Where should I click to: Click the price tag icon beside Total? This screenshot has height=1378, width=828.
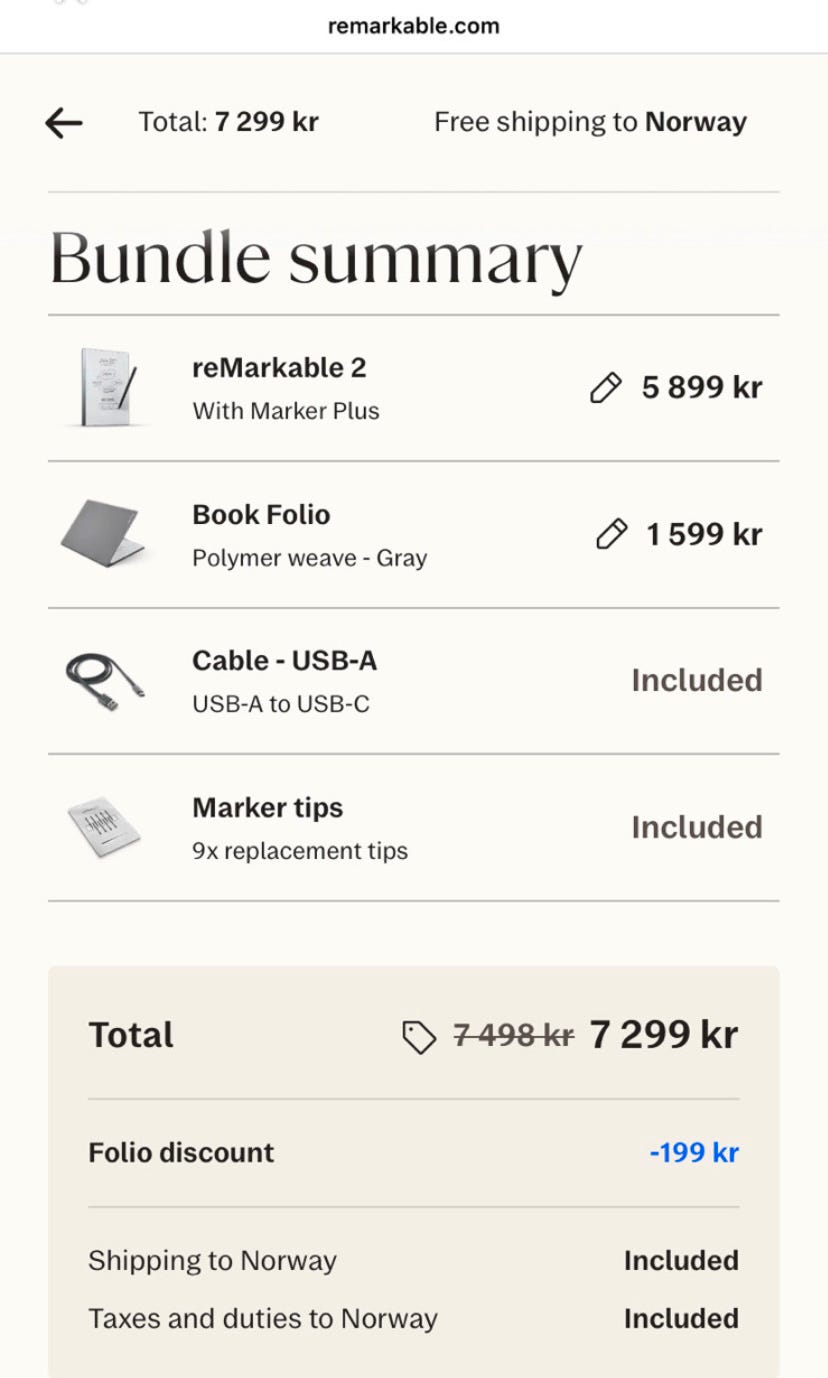pos(419,1037)
